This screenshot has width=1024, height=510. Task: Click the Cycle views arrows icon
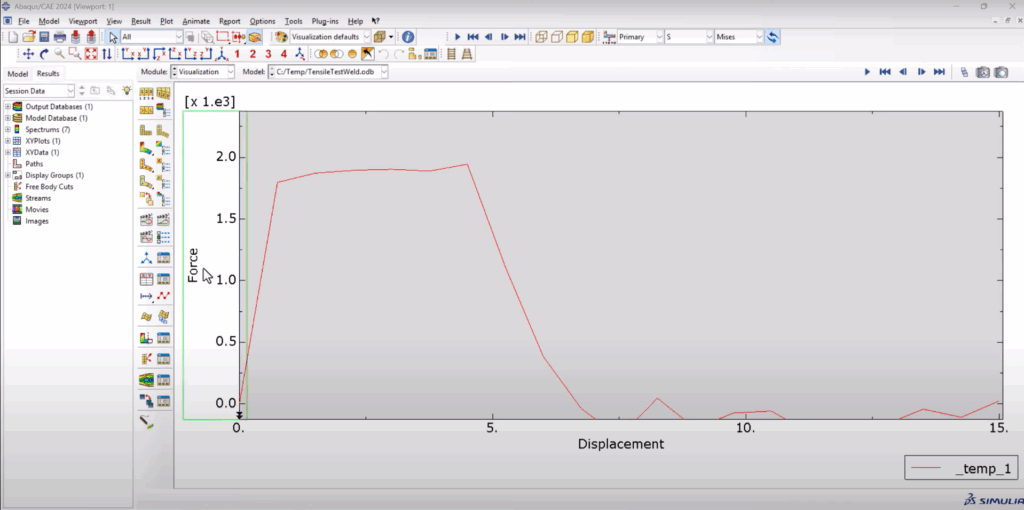pos(106,54)
